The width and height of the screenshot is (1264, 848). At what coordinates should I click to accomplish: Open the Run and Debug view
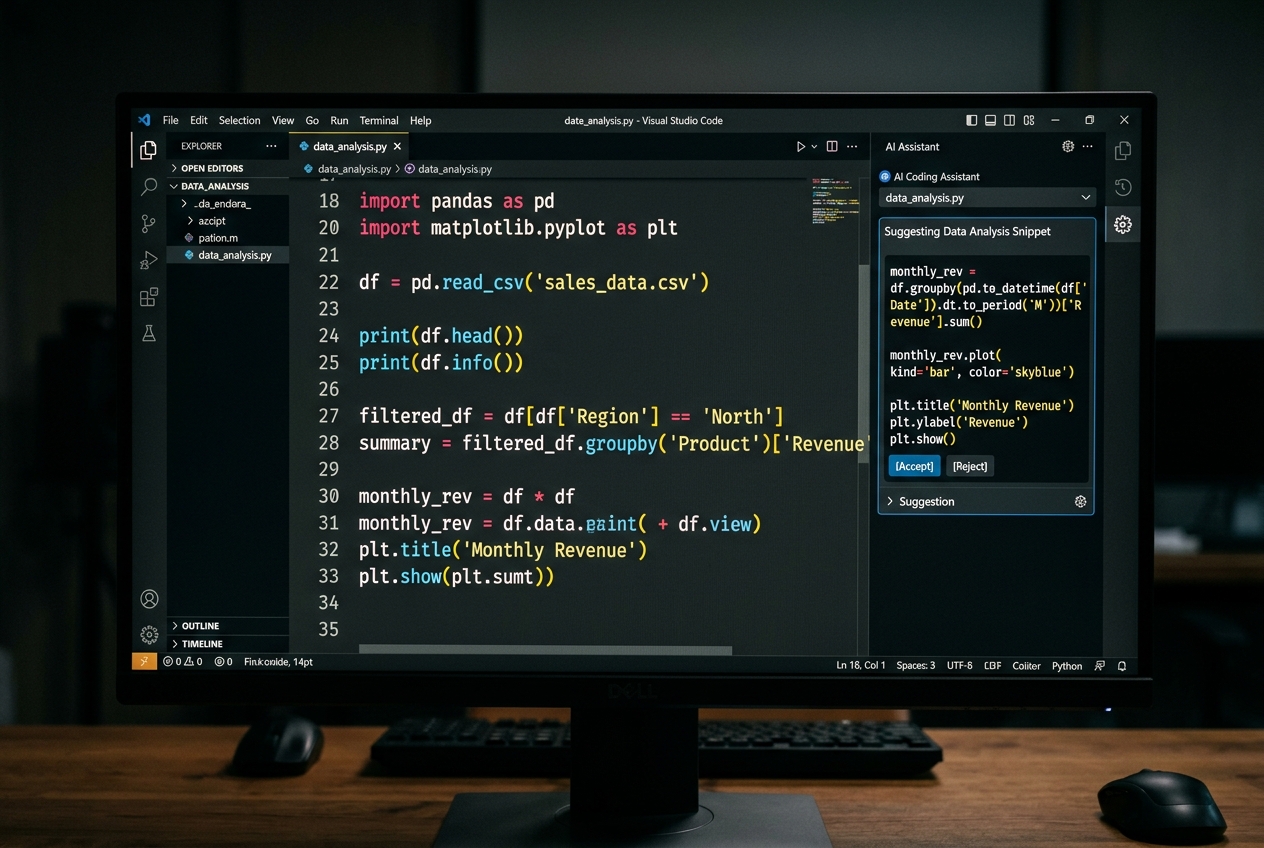[x=148, y=260]
